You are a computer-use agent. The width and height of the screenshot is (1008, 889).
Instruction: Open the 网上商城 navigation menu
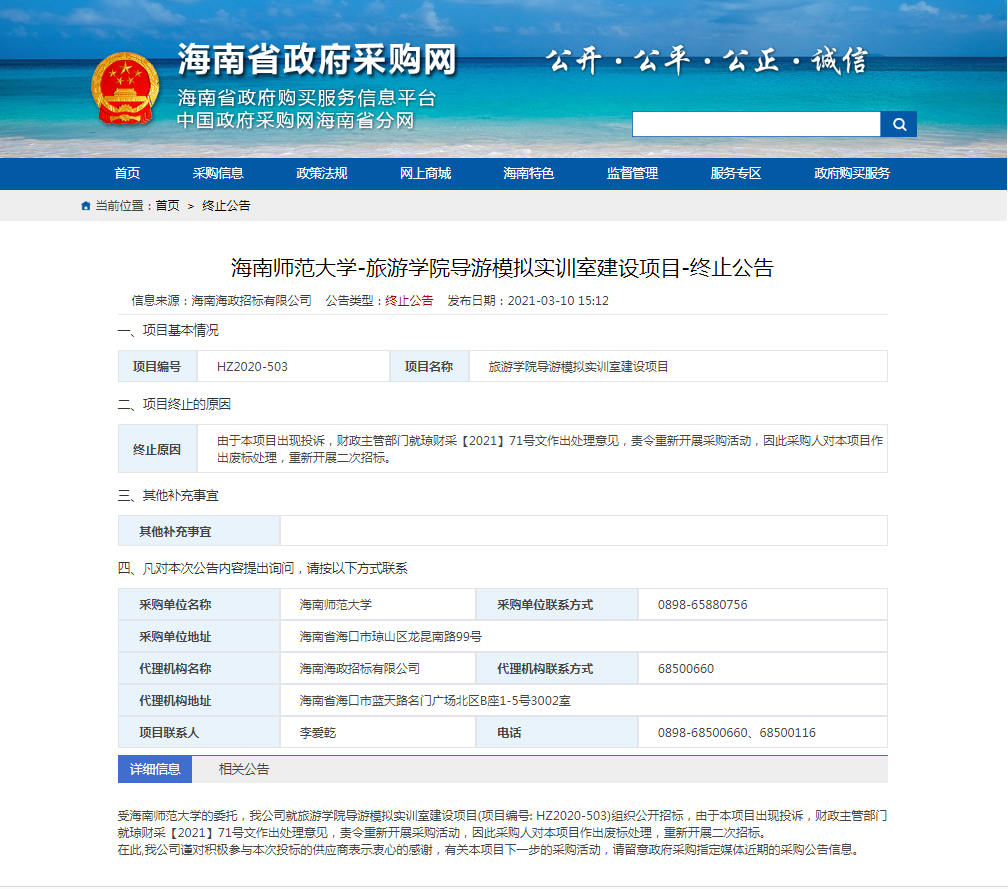(x=425, y=174)
